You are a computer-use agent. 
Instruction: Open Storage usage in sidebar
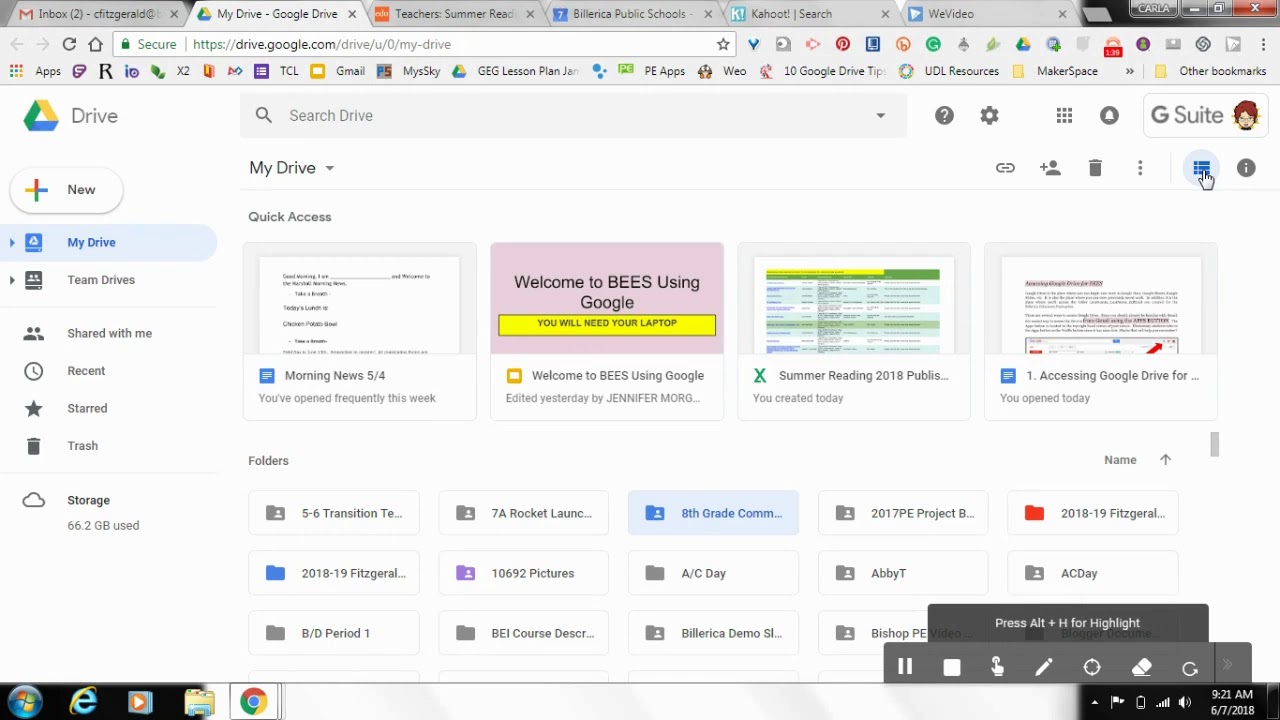(x=88, y=500)
